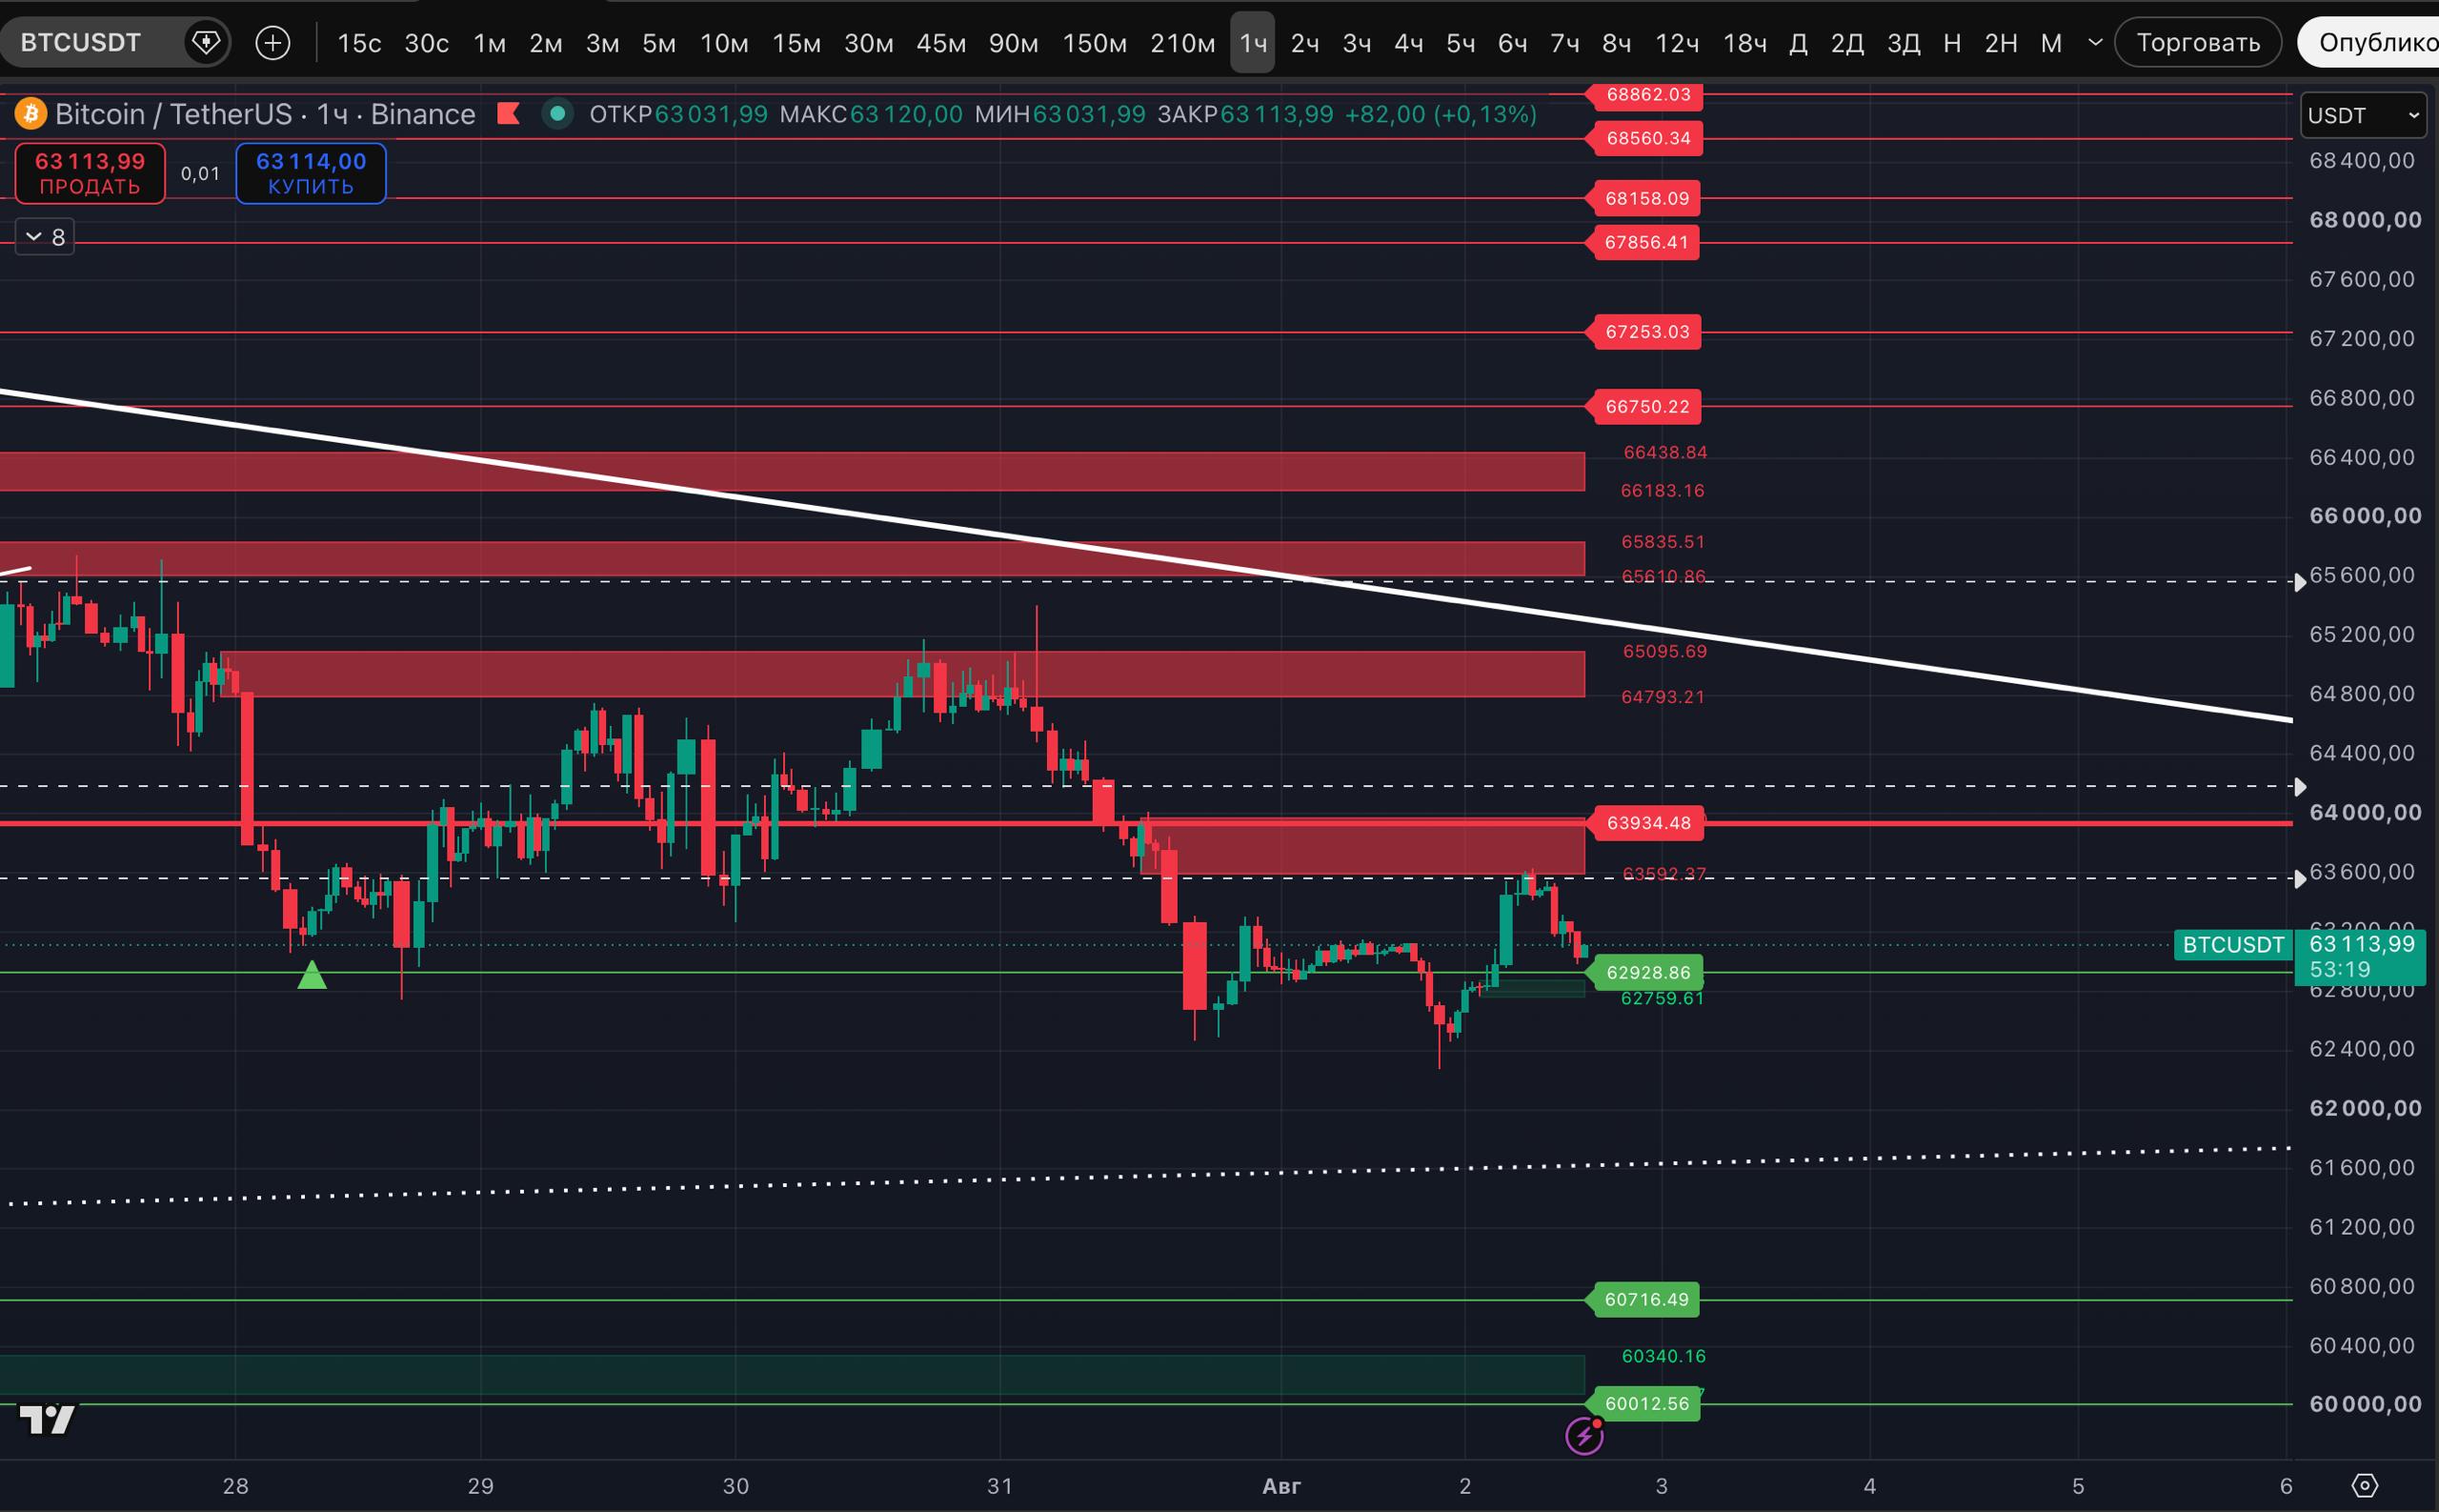Screen dimensions: 2439x1512
Task: Switch to the 4ч timeframe
Action: coord(1409,43)
